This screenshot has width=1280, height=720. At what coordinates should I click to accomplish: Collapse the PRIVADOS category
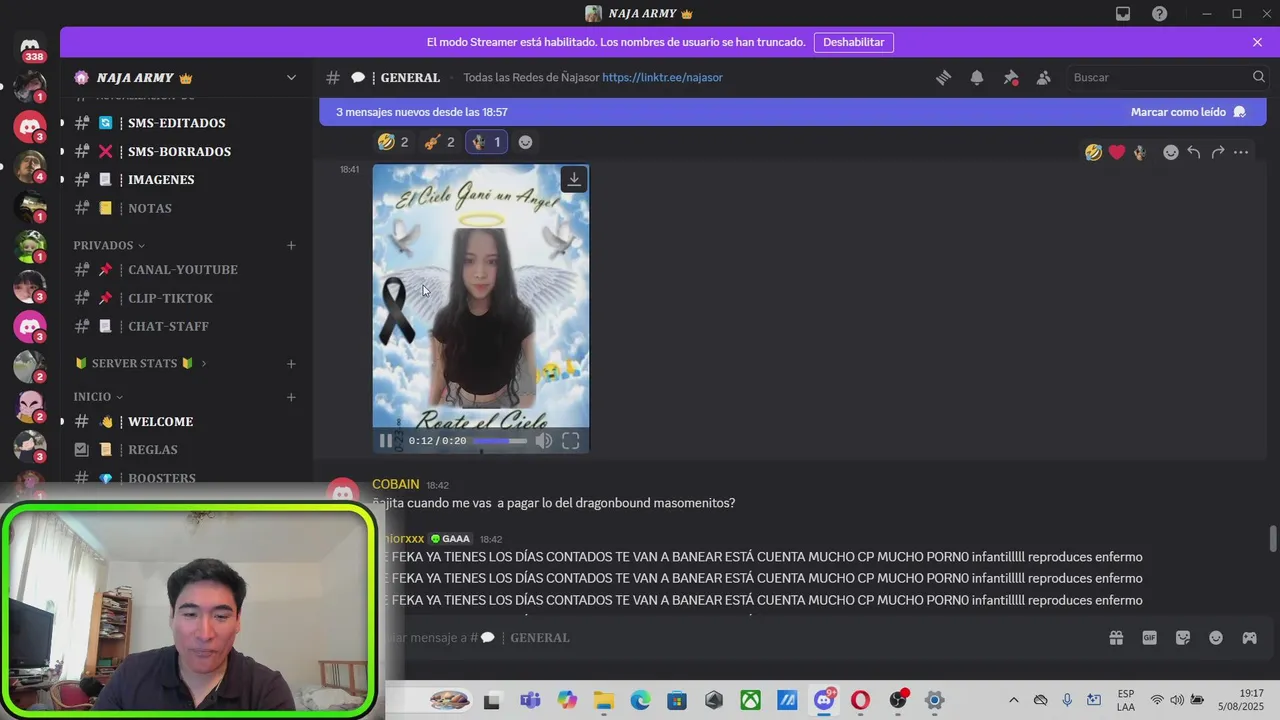(109, 245)
